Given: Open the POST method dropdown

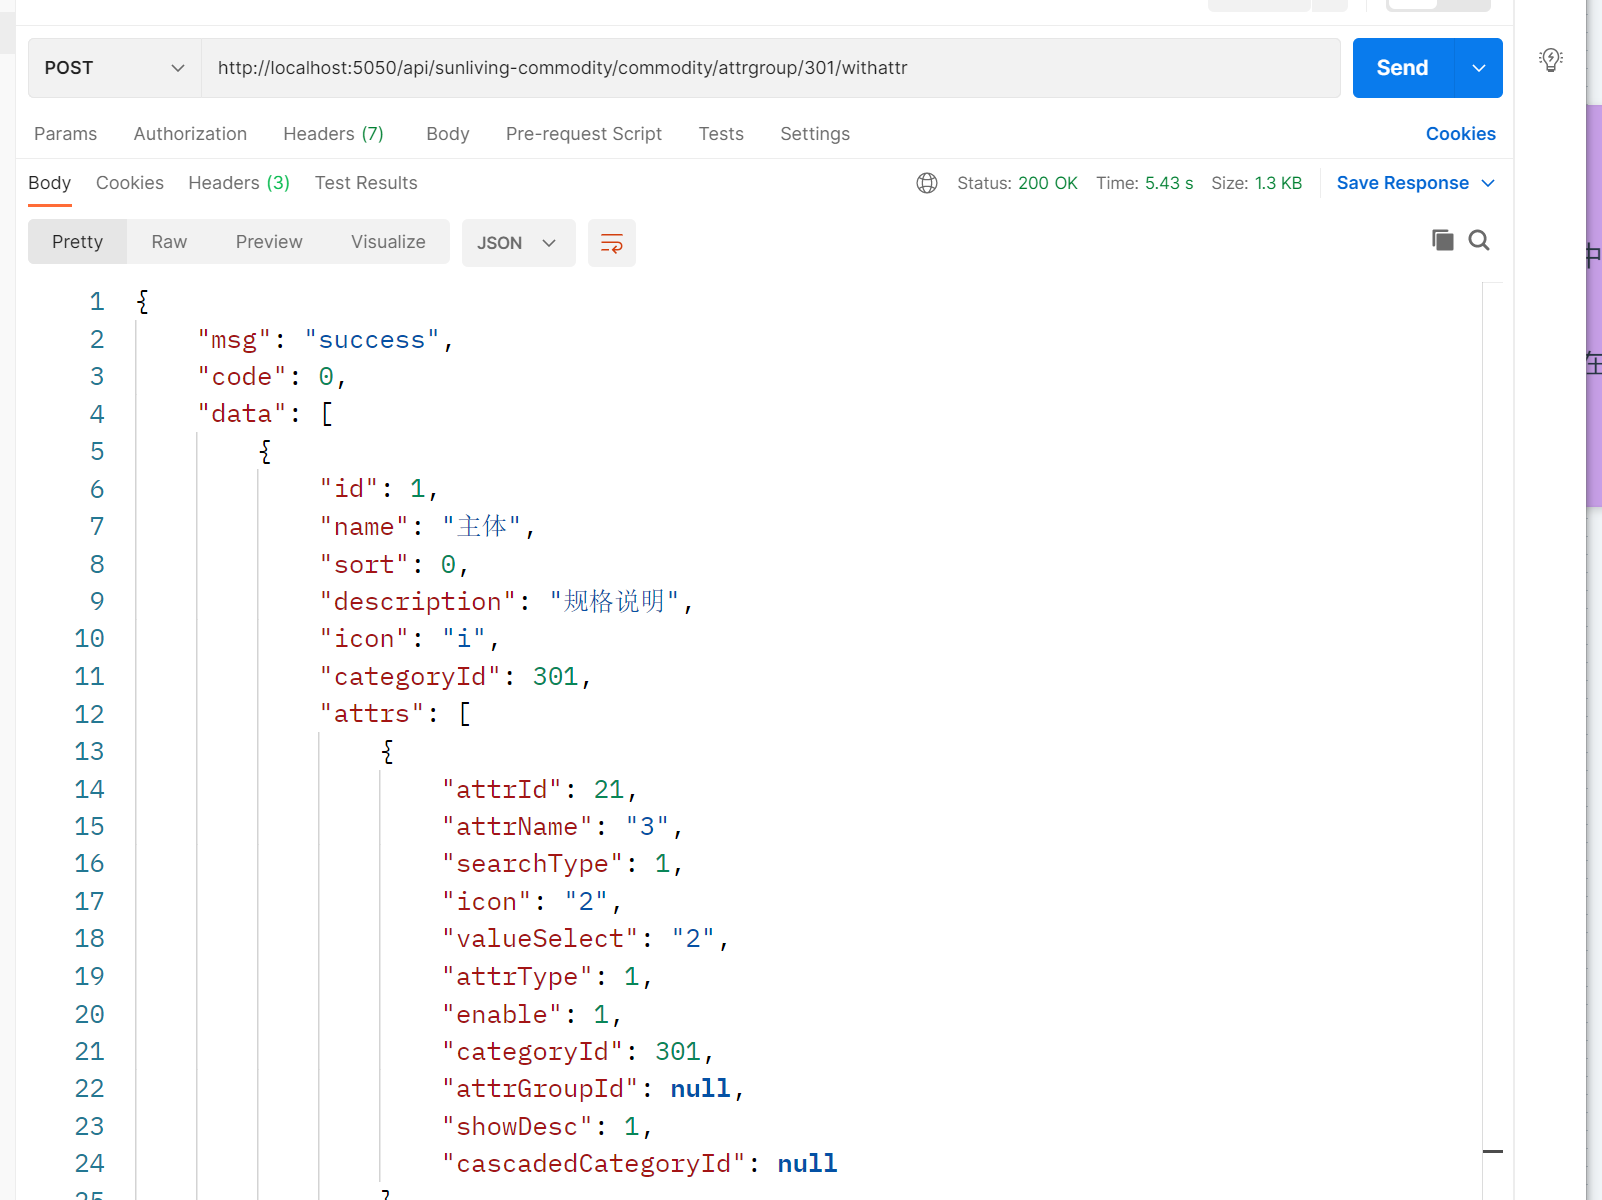Looking at the screenshot, I should coord(115,68).
